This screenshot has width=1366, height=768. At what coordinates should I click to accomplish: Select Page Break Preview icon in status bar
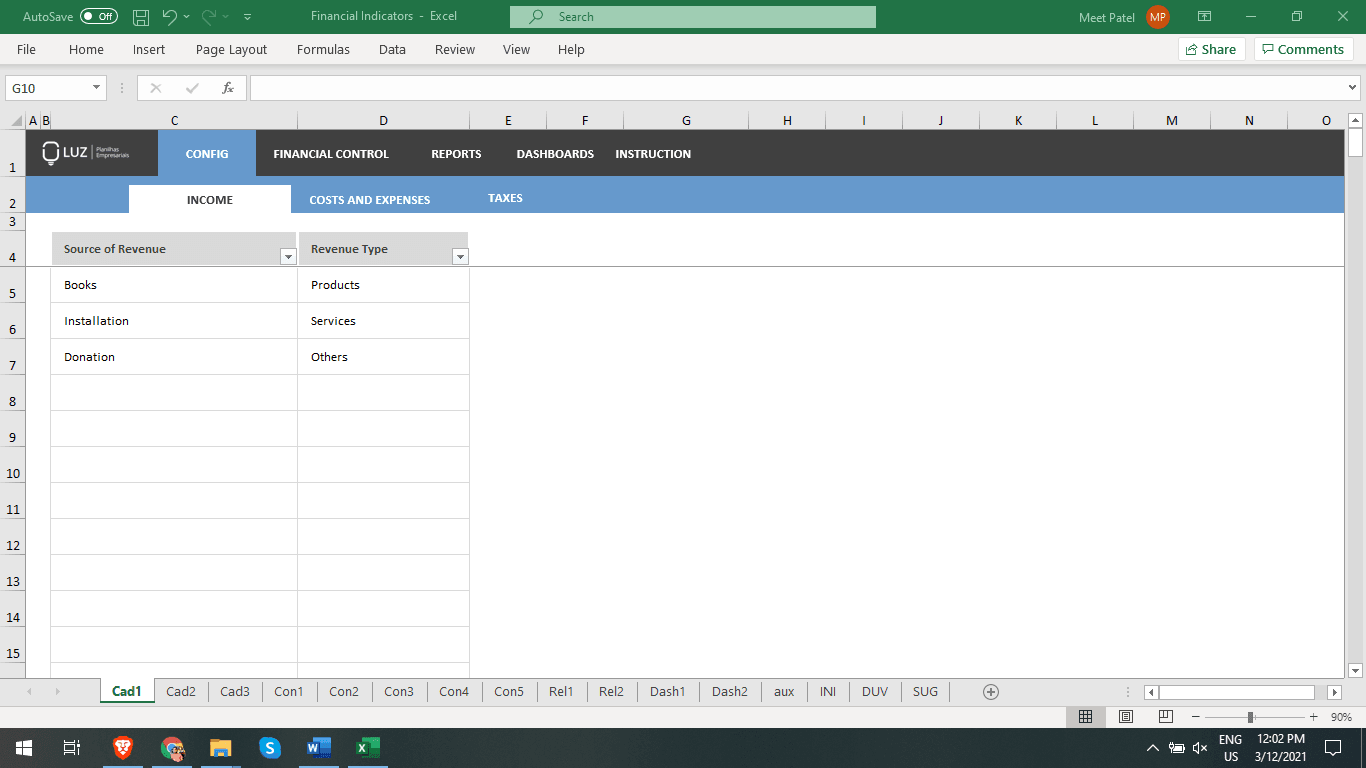point(1165,716)
